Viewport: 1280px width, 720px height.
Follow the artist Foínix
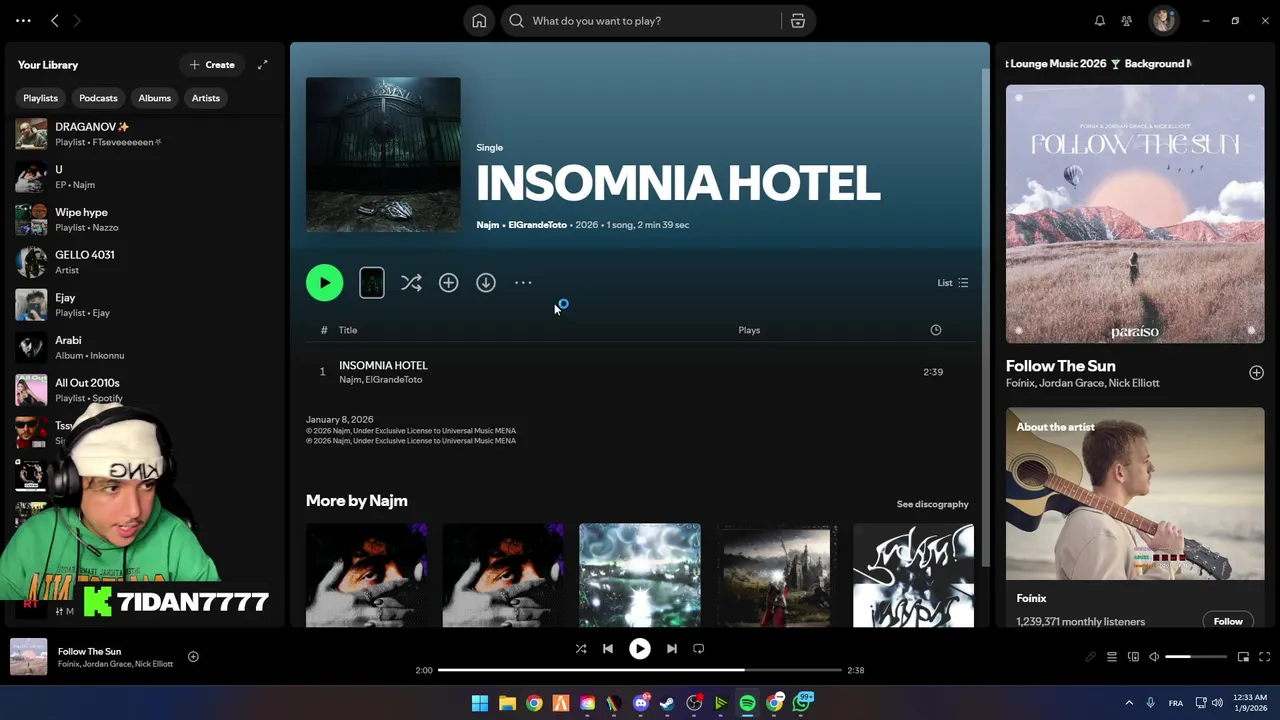(x=1228, y=621)
